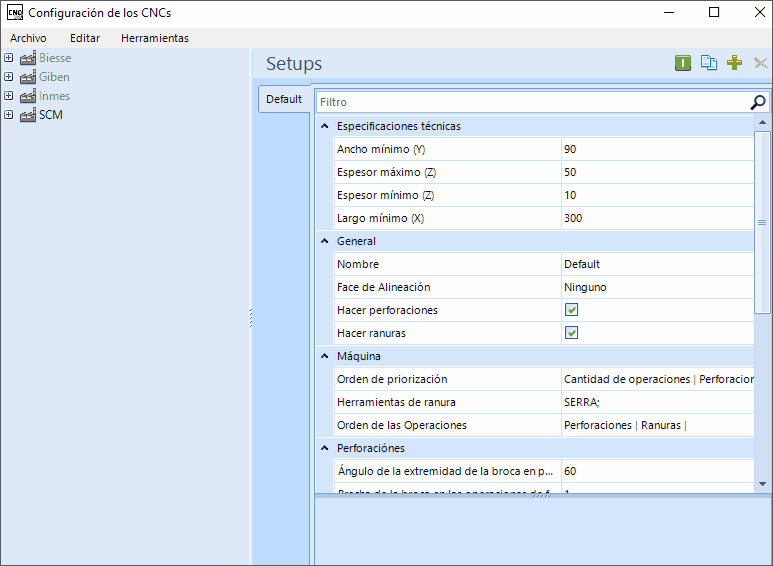Click the Herramientas de ranura value SERRA;
Screen dimensions: 773x566
(x=658, y=402)
